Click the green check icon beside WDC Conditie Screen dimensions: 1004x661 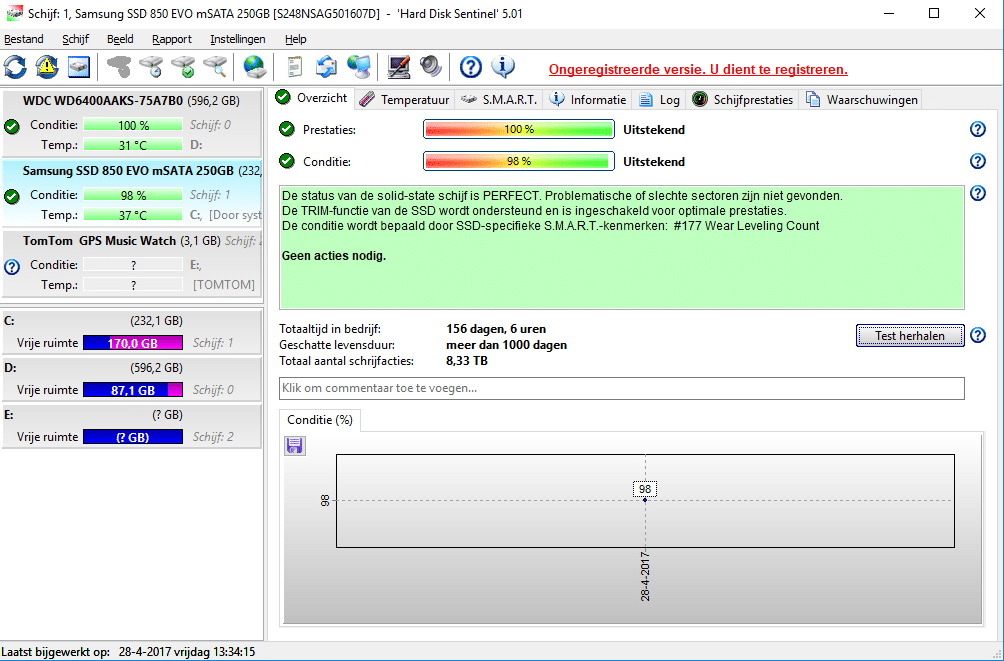point(12,127)
